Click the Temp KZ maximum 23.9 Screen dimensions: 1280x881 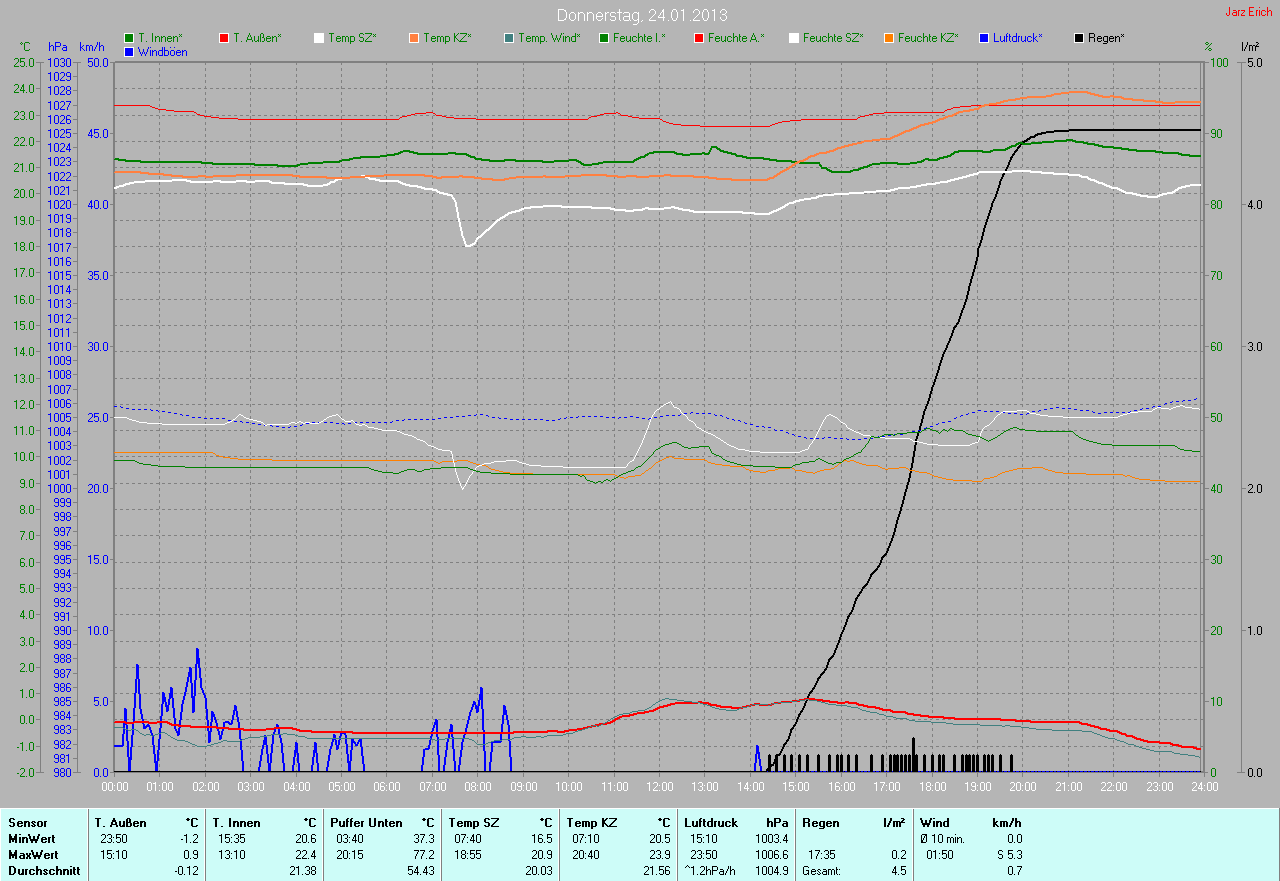(660, 855)
